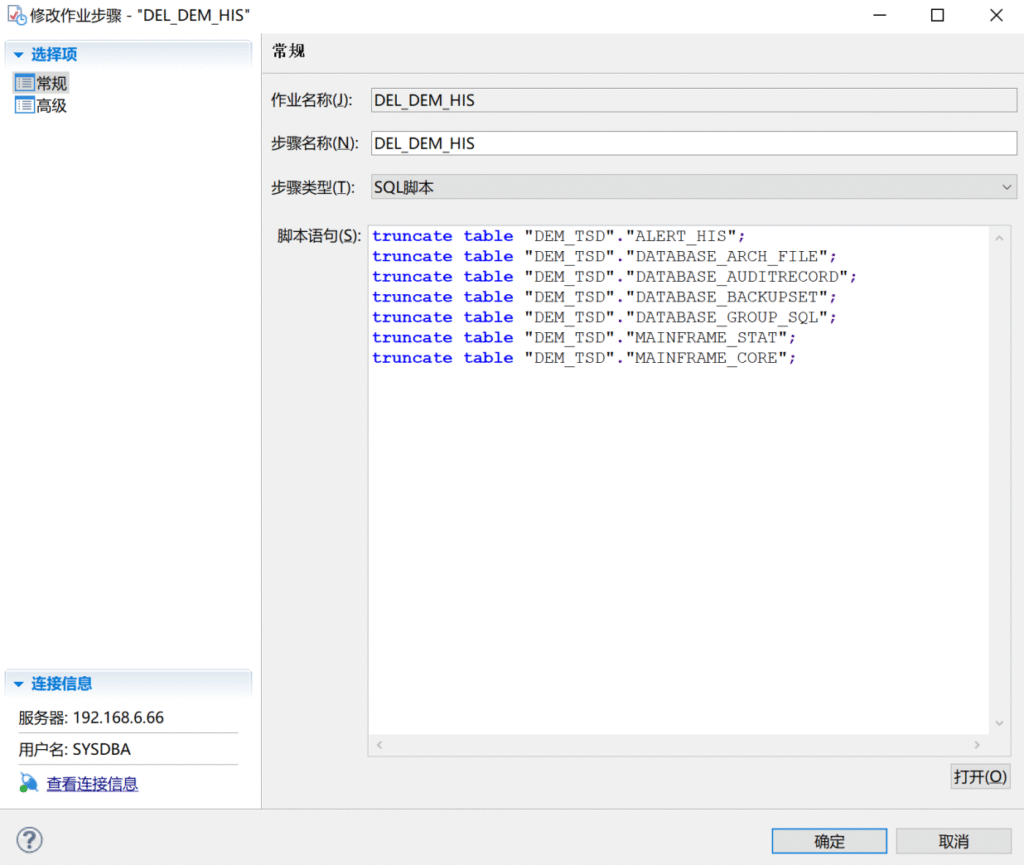This screenshot has width=1024, height=865.
Task: Click the horizontal scrollbar's left arrow
Action: click(x=379, y=745)
